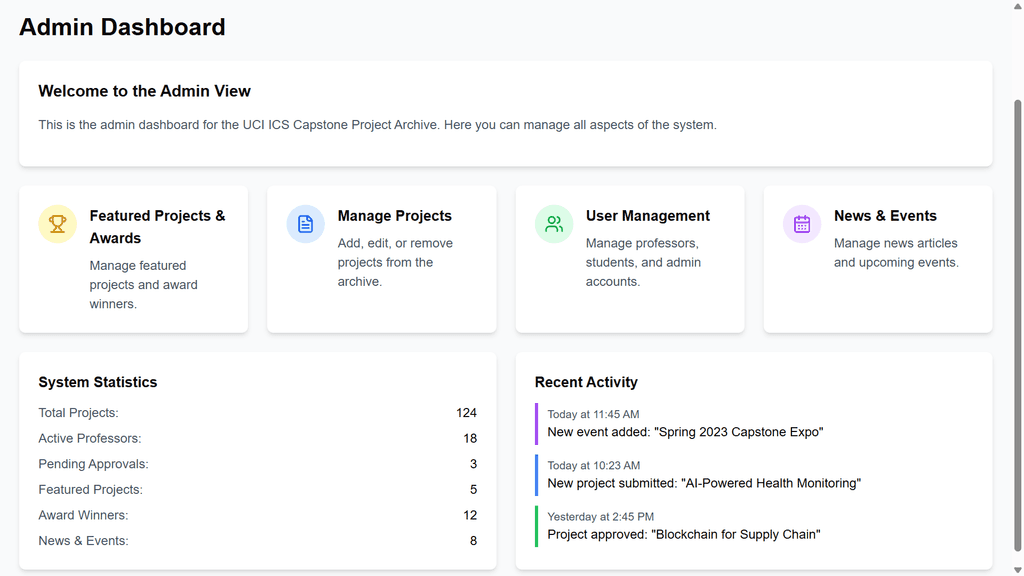This screenshot has height=576, width=1024.
Task: Select the "Blockchain for Supply Chain" activity entry
Action: point(683,534)
